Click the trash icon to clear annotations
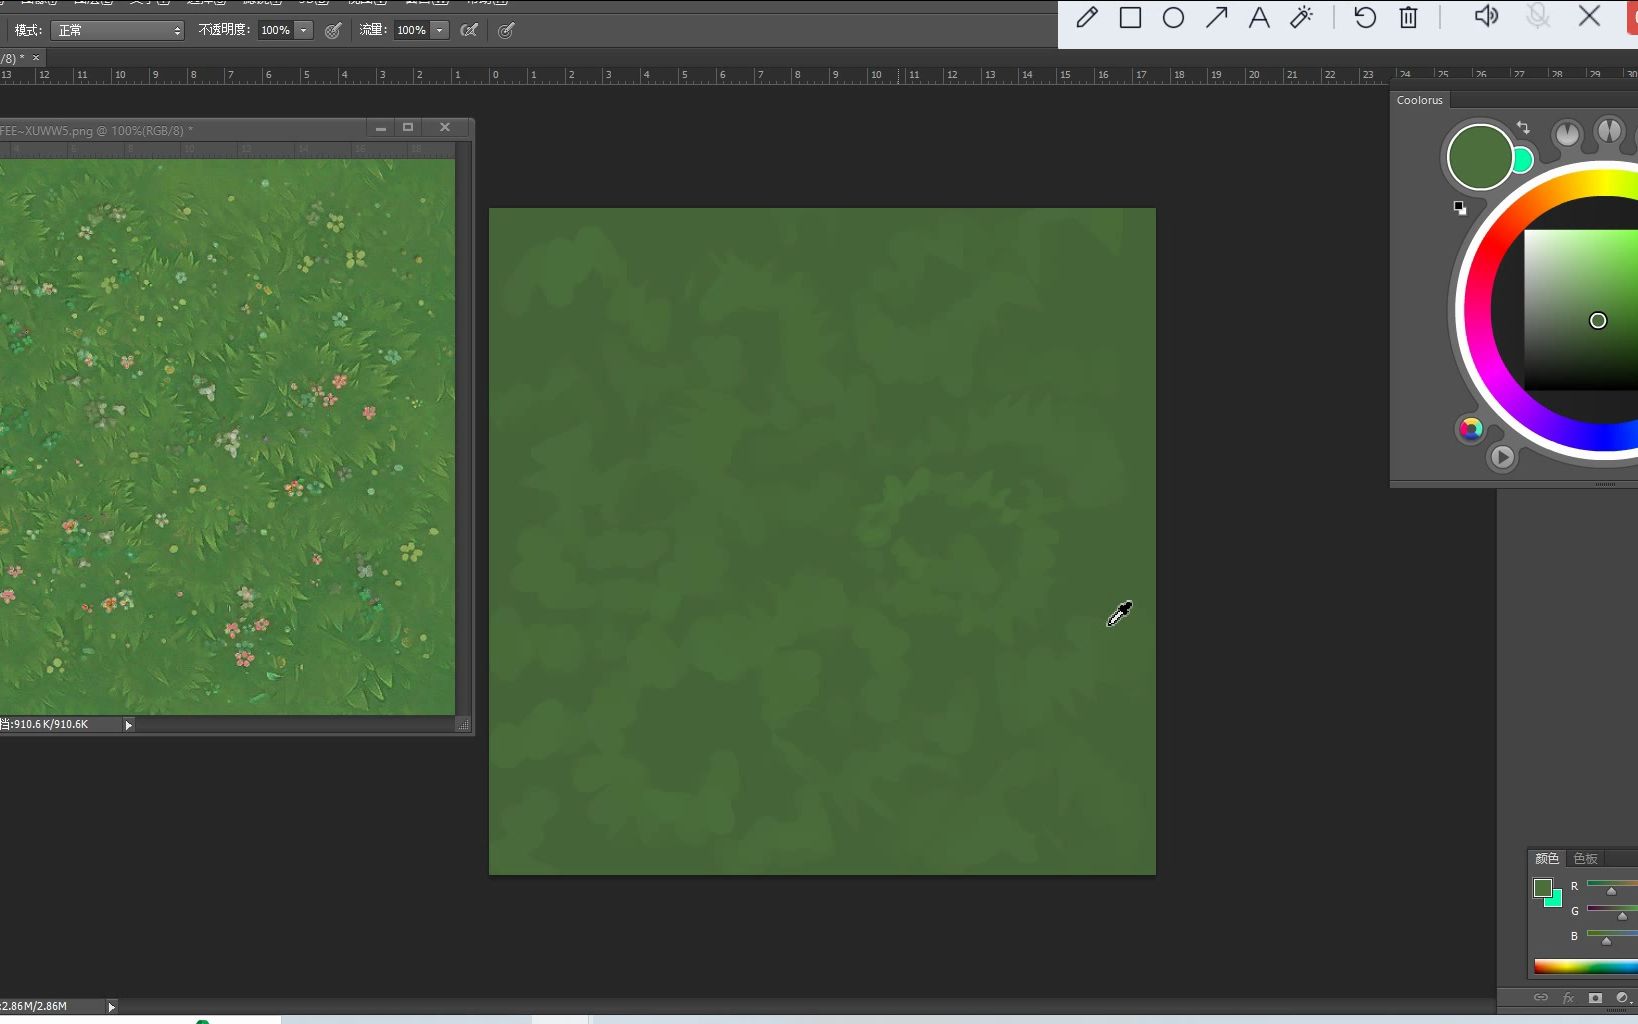The width and height of the screenshot is (1638, 1024). tap(1408, 17)
